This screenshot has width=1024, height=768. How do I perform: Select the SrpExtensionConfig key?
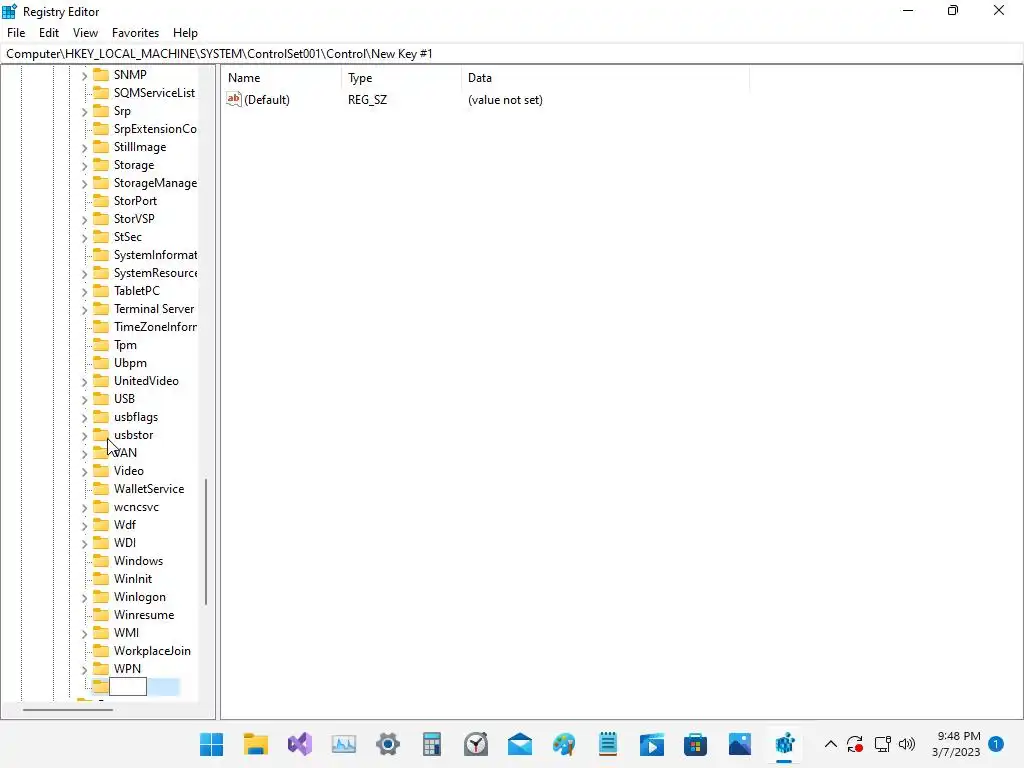click(x=155, y=129)
